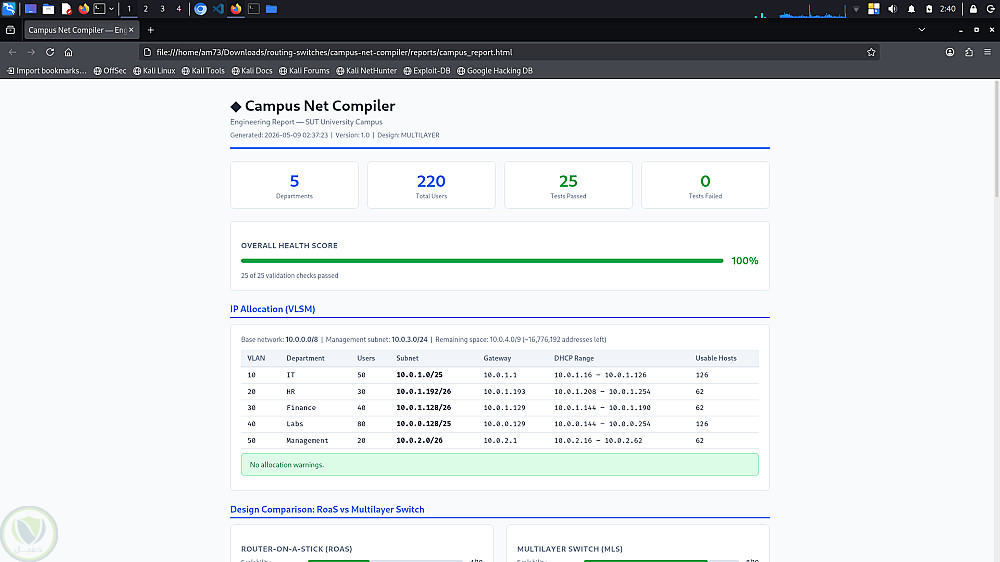Expand the network tray dropdown arrow

(x=856, y=9)
